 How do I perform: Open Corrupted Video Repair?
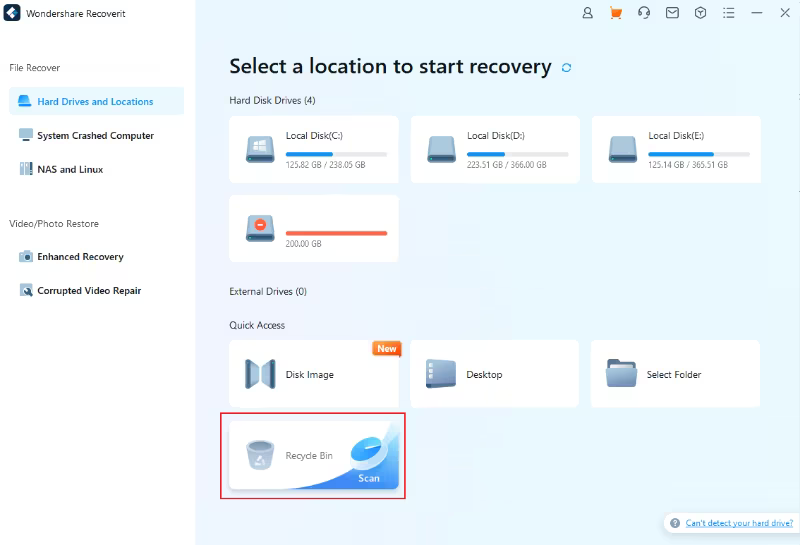coord(89,291)
